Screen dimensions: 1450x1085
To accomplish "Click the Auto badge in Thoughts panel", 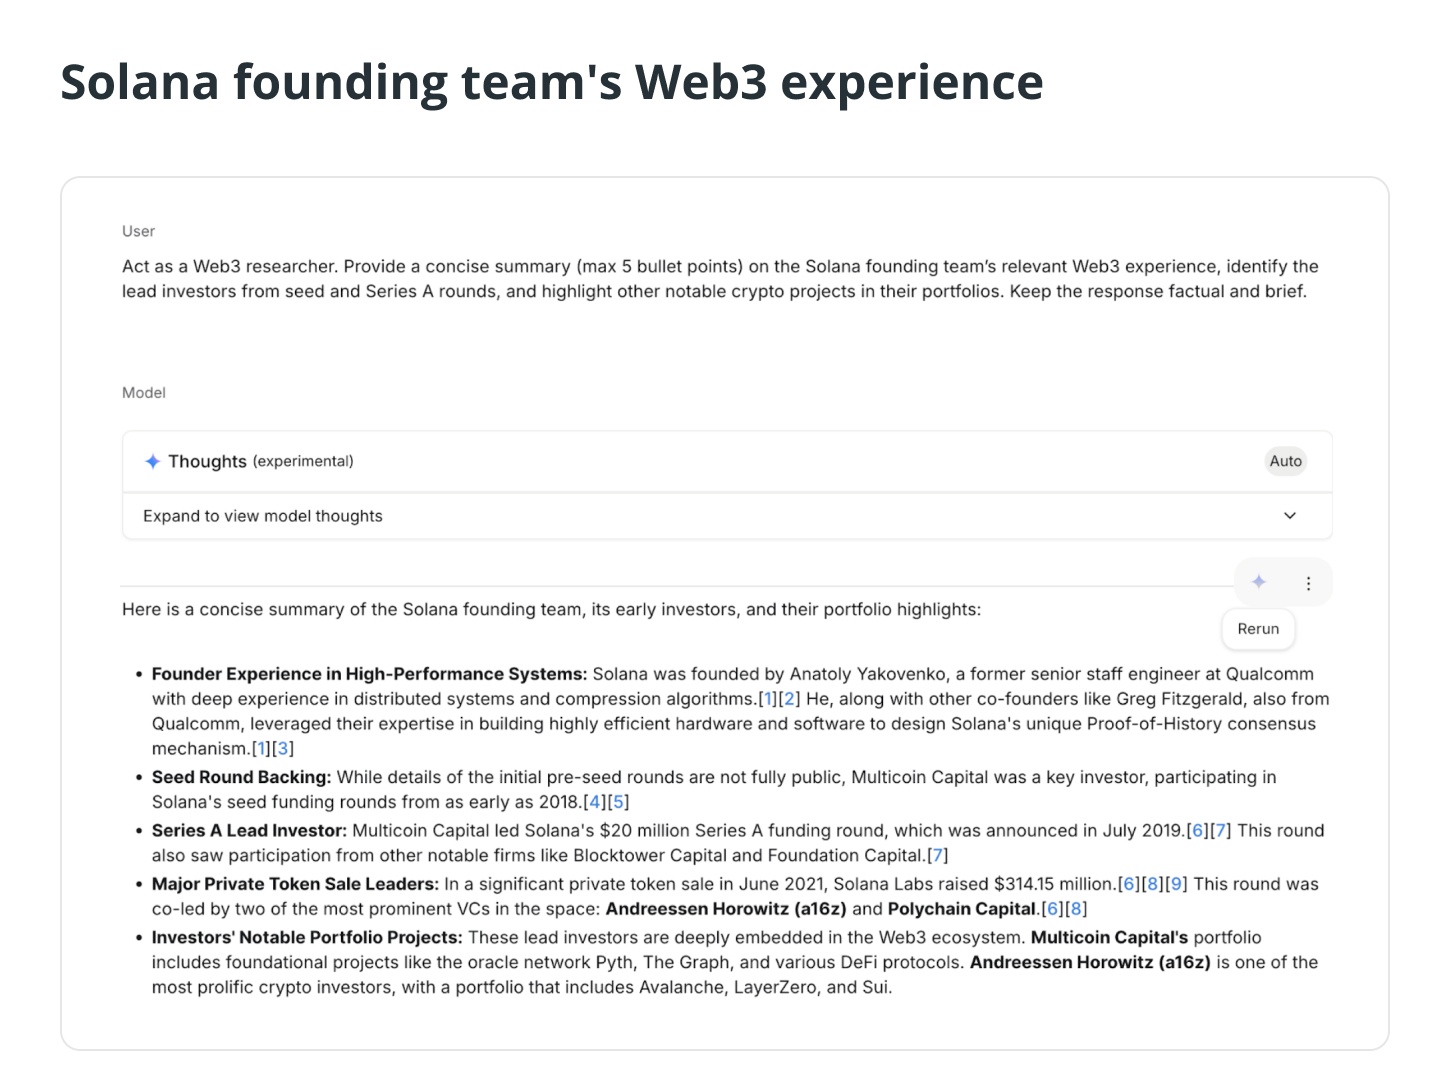I will (x=1285, y=461).
